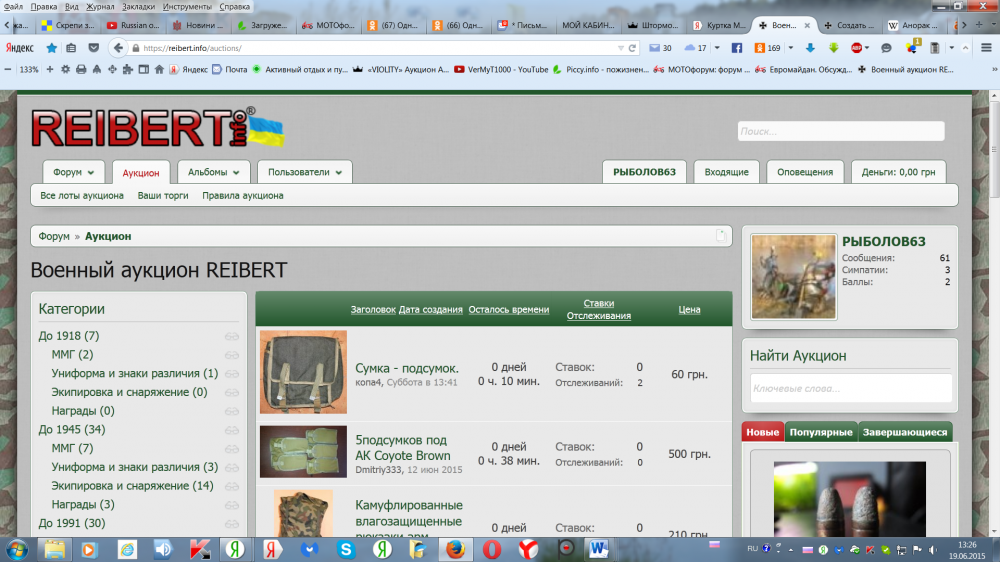This screenshot has height=562, width=1000.
Task: Open the URL bar history dropdown arrow
Action: 621,48
